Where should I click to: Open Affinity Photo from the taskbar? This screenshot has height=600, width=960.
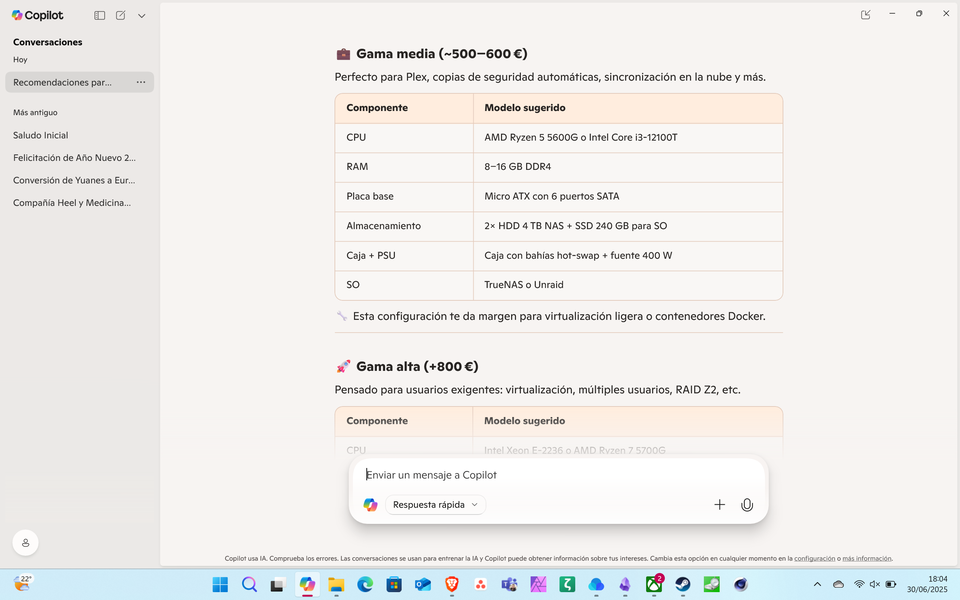click(x=538, y=585)
